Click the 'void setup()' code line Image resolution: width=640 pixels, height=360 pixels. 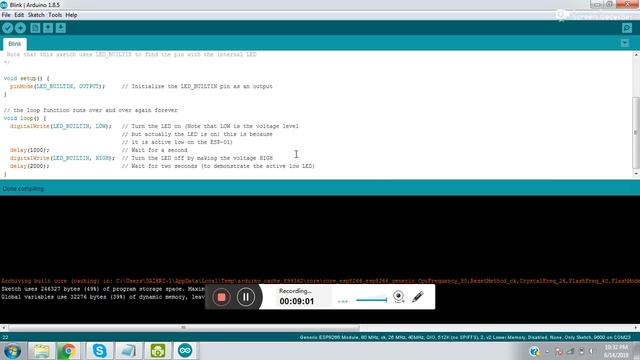(x=27, y=78)
